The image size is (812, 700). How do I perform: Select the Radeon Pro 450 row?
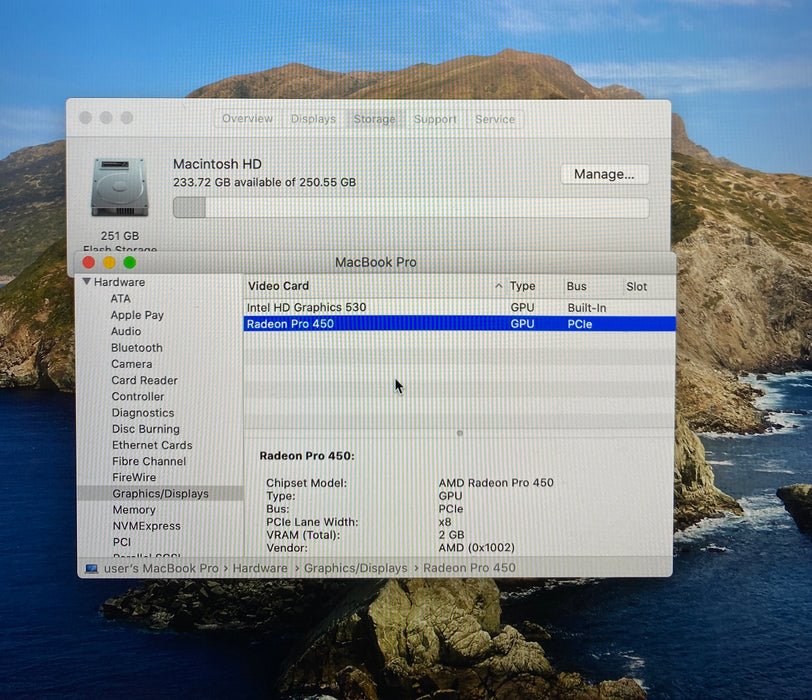pyautogui.click(x=459, y=324)
